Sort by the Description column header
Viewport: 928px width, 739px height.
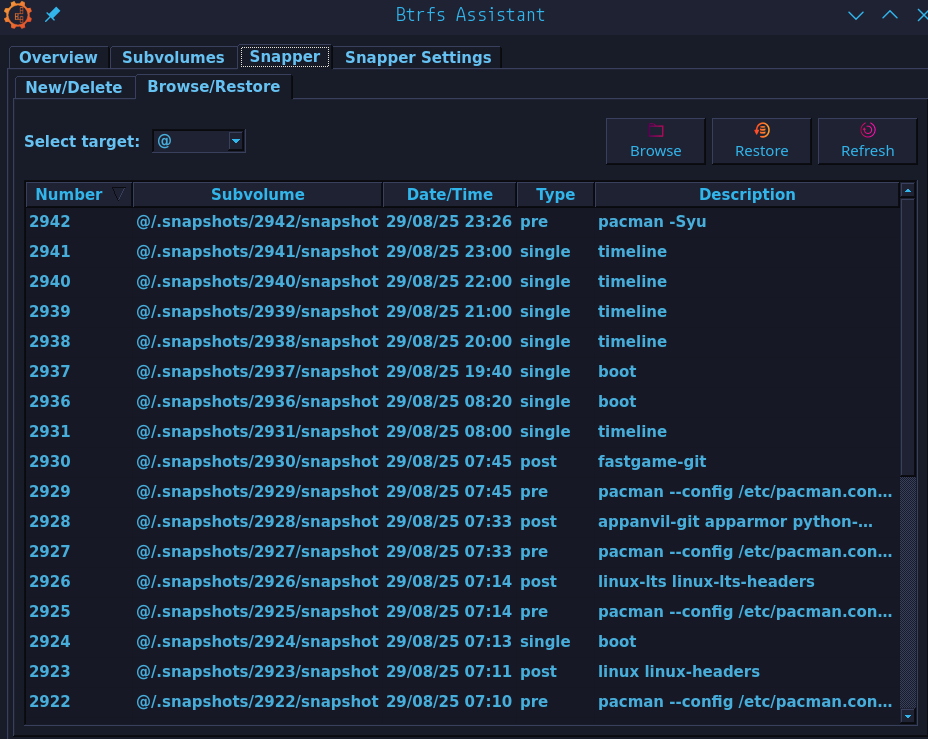[747, 195]
